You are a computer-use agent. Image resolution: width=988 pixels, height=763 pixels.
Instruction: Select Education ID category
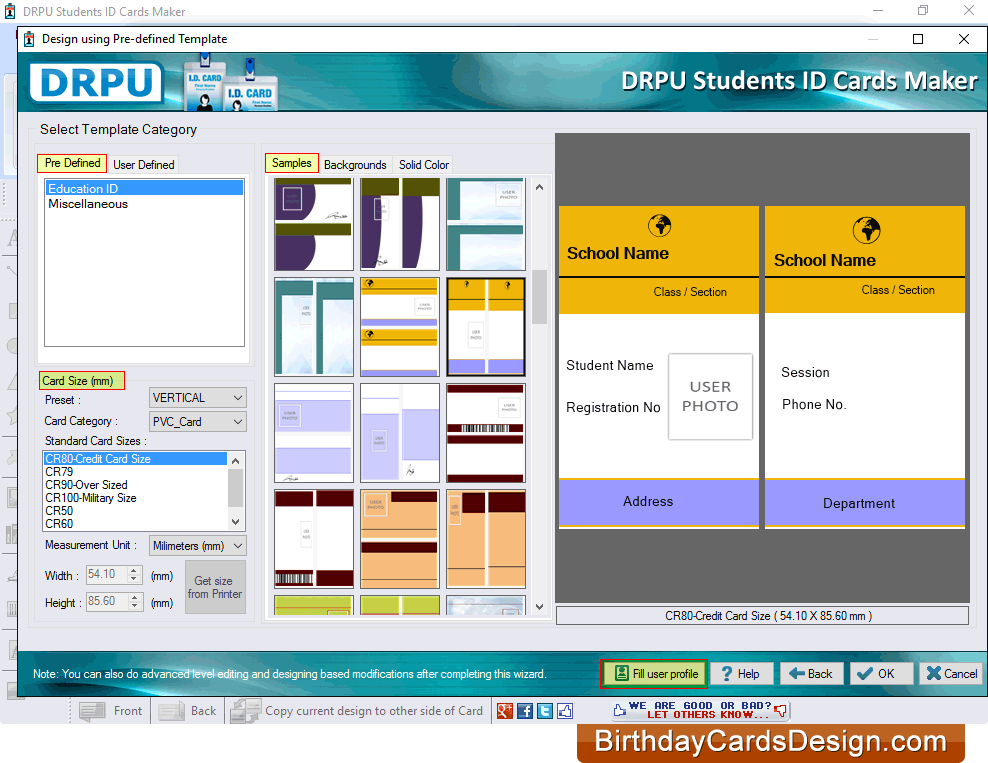point(144,188)
